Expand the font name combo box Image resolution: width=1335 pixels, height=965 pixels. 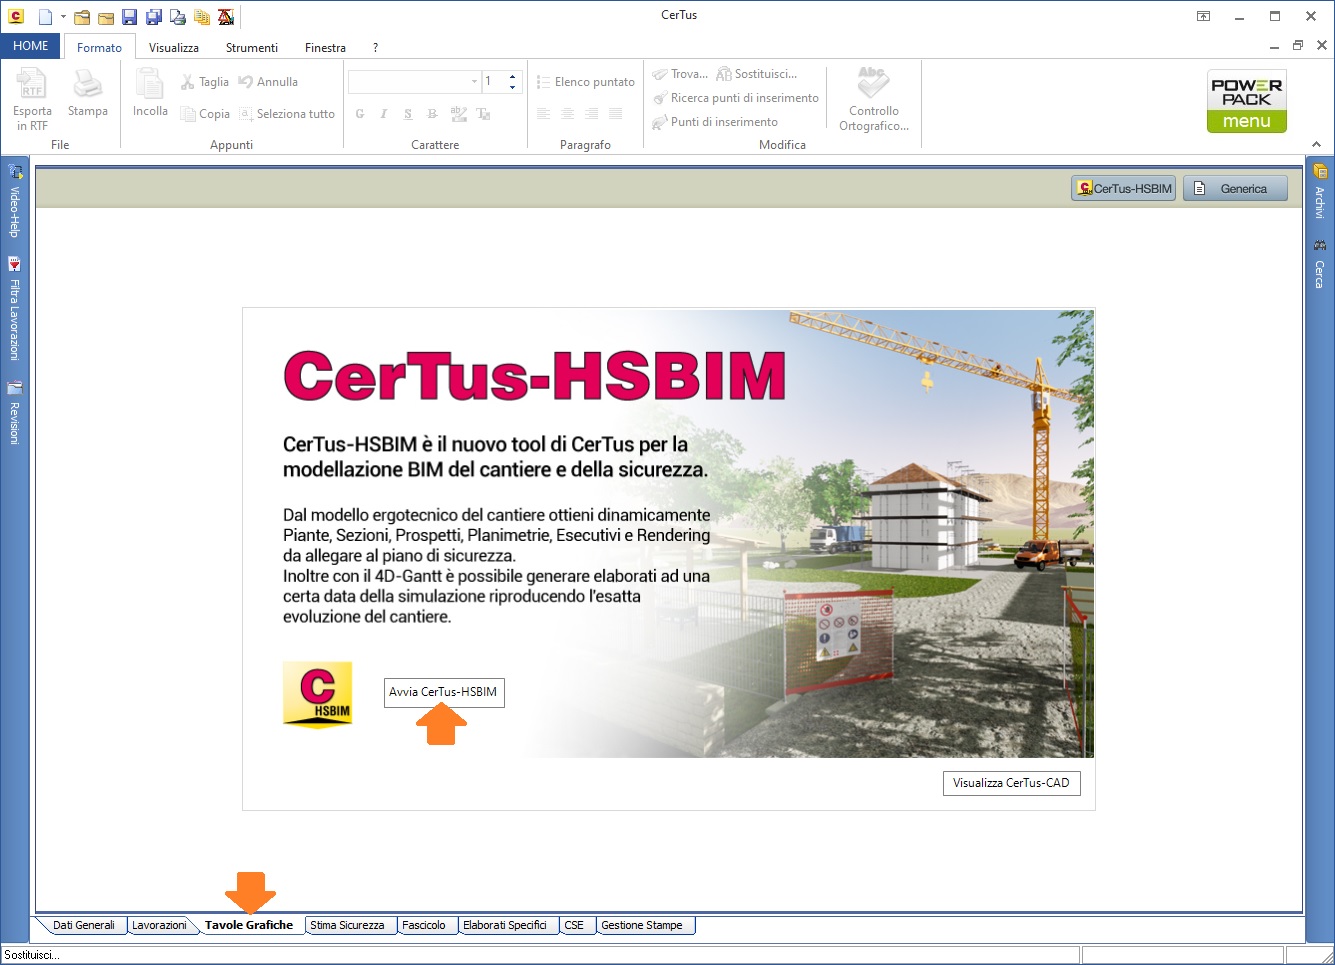click(x=474, y=82)
